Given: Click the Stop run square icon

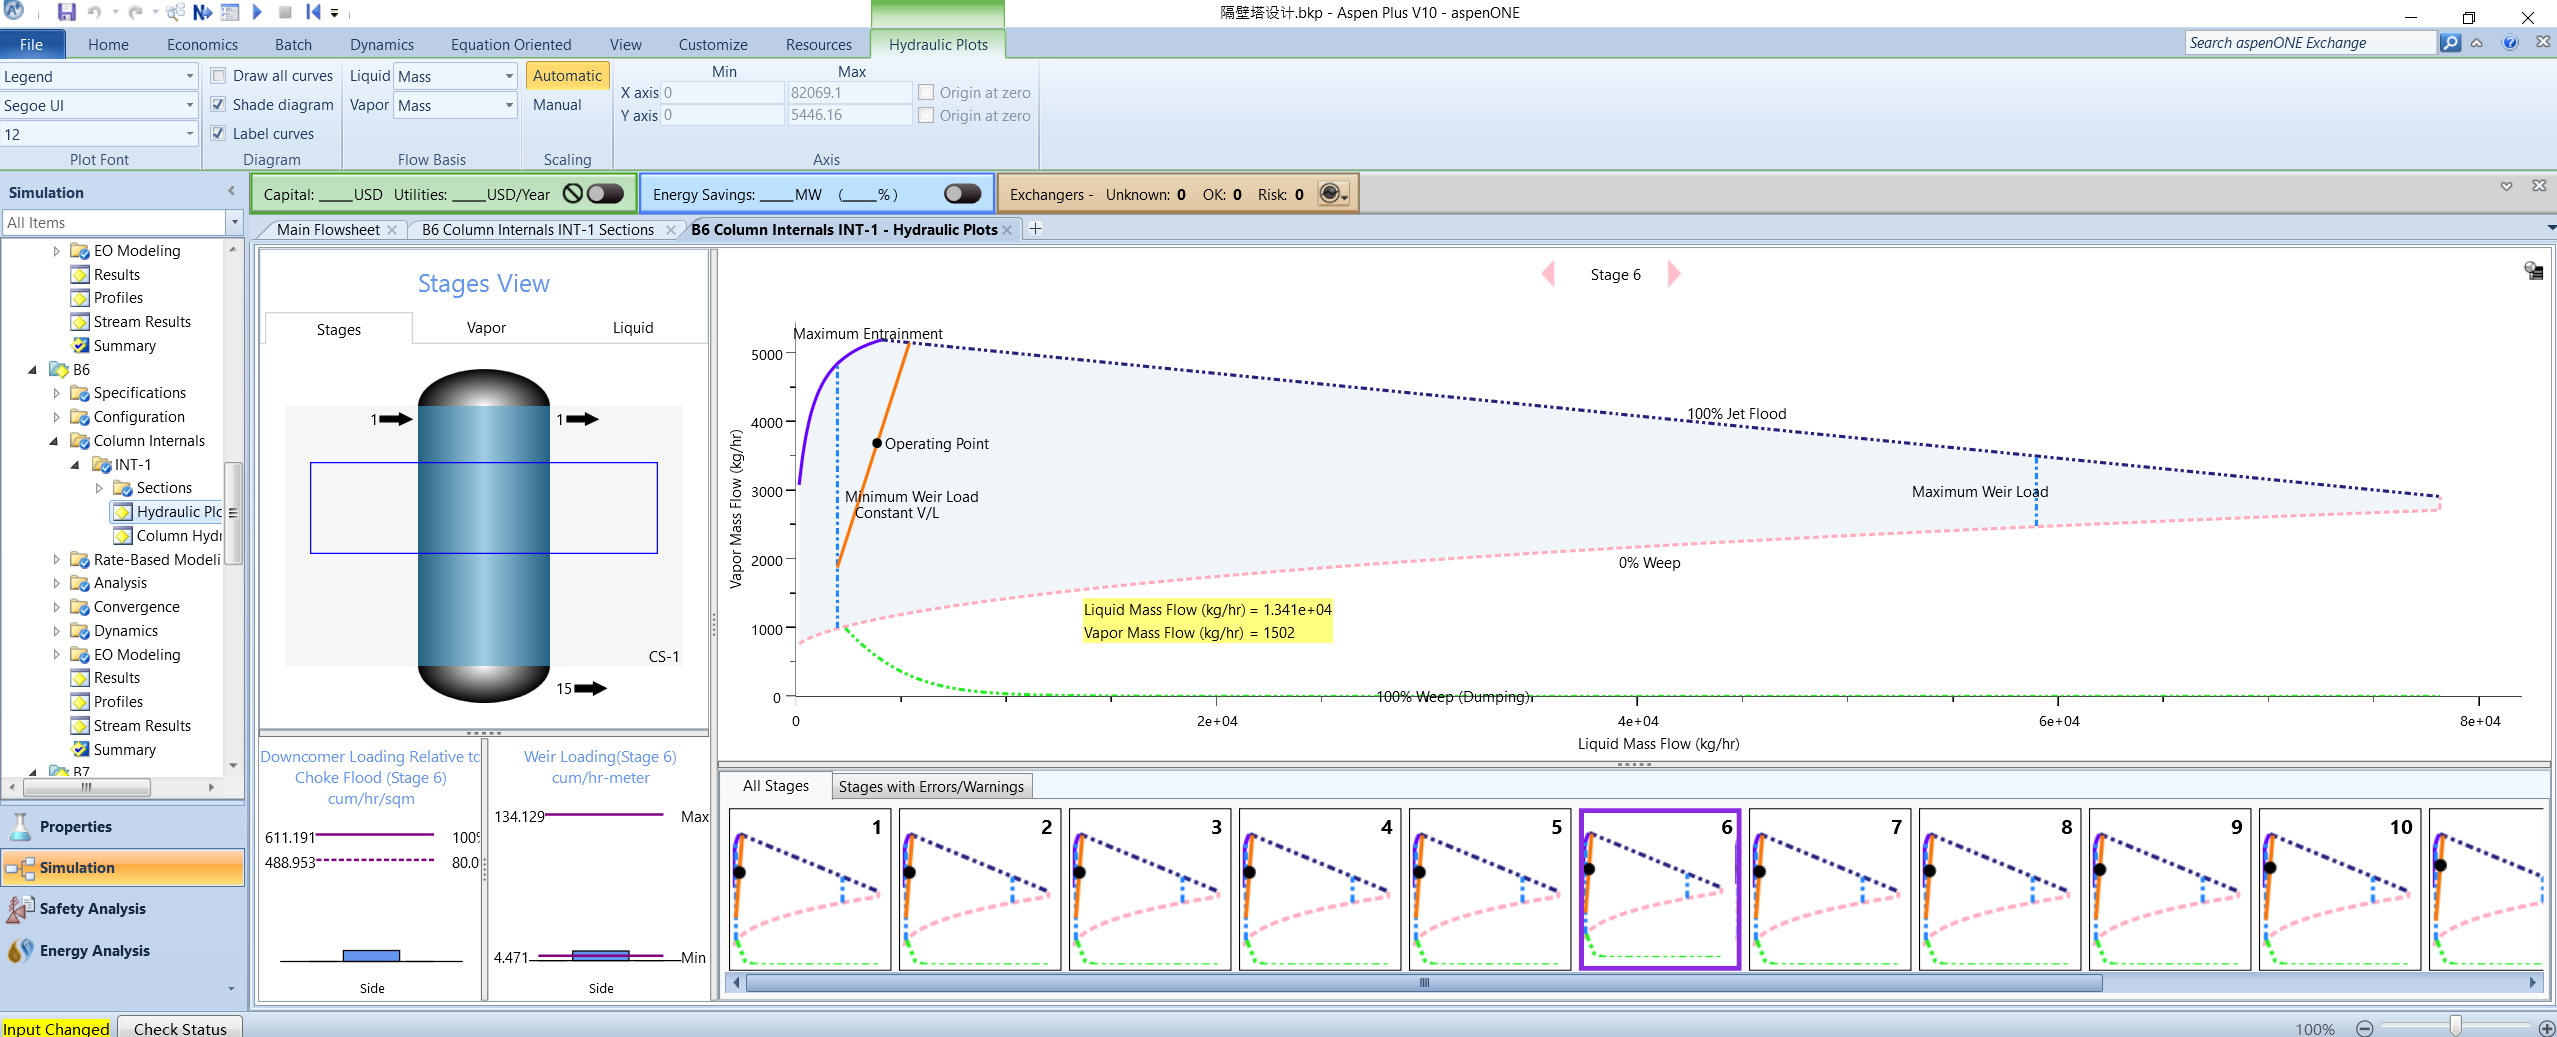Looking at the screenshot, I should click(x=285, y=12).
